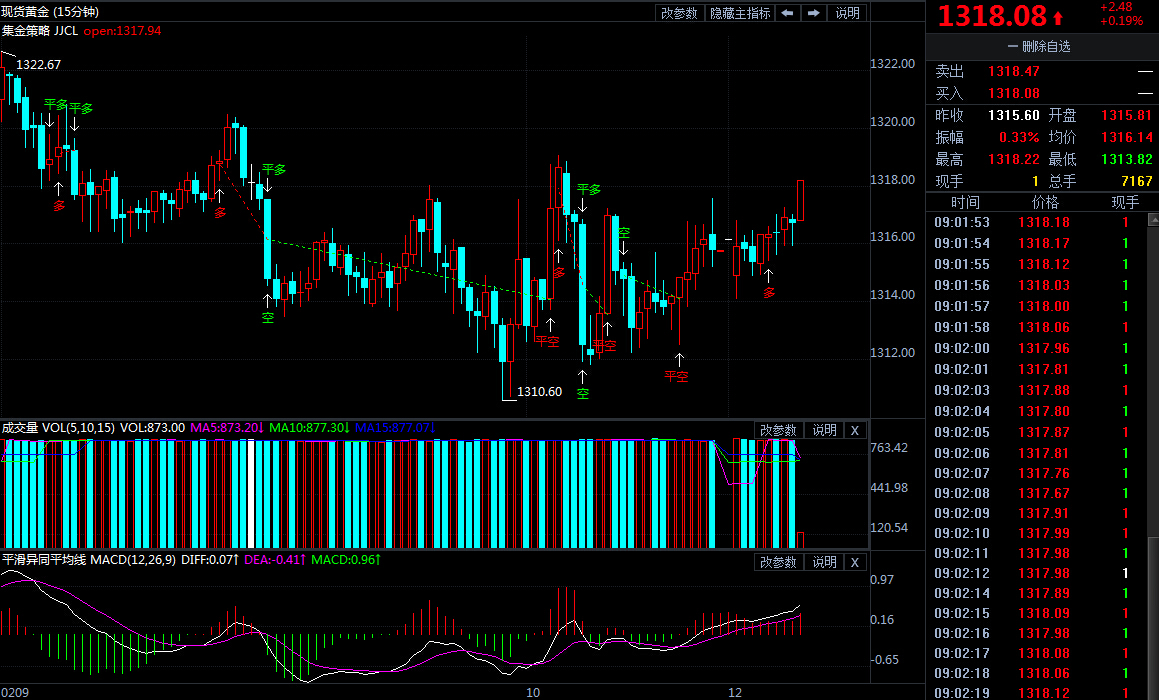Click the date marker 10 on time axis
The width and height of the screenshot is (1159, 700).
pos(533,693)
